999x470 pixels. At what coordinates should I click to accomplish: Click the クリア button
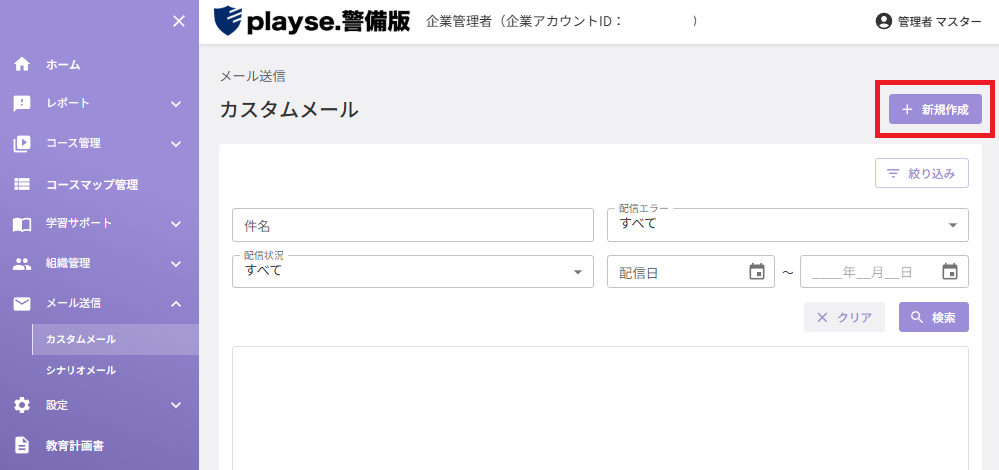844,317
